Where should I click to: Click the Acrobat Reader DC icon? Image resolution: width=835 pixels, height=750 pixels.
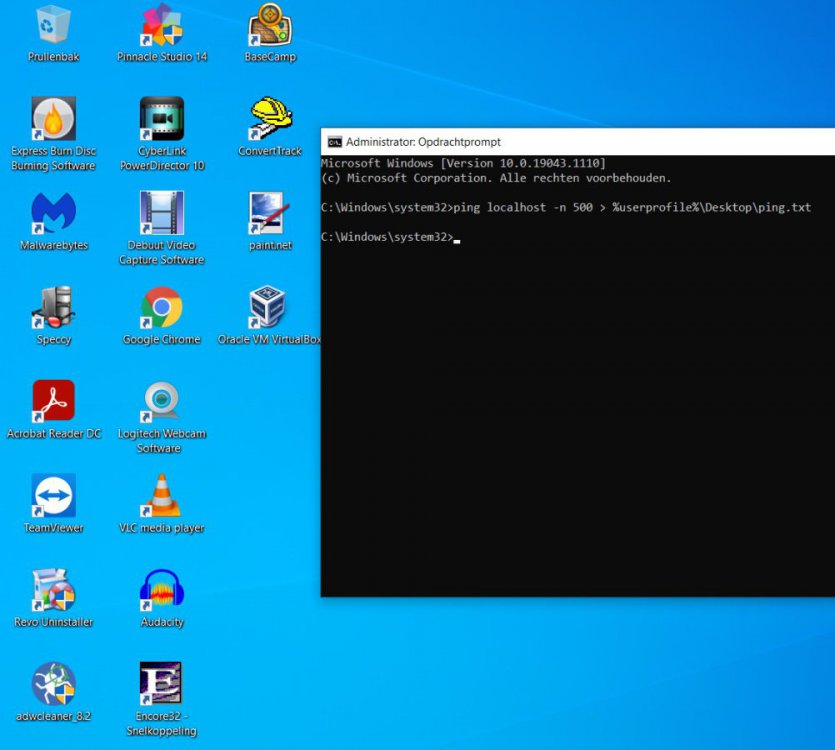(x=54, y=402)
